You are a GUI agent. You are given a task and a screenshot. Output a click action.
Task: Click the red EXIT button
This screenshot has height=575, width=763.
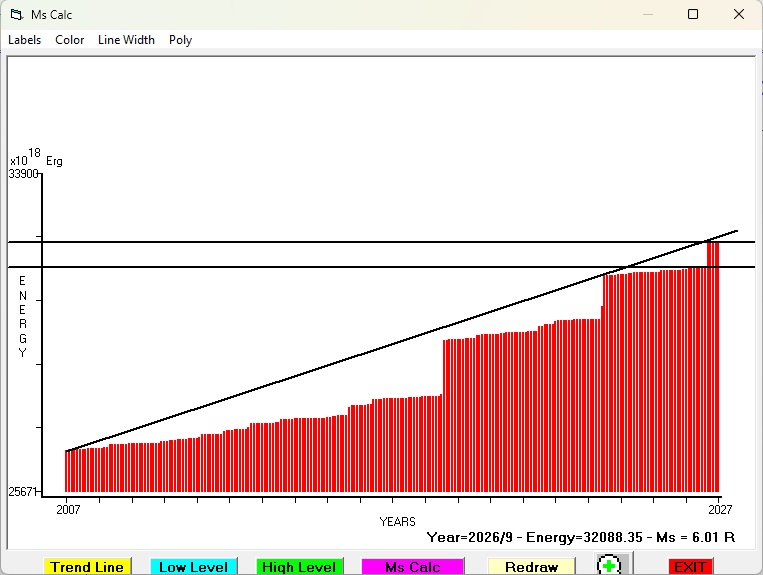coord(690,567)
